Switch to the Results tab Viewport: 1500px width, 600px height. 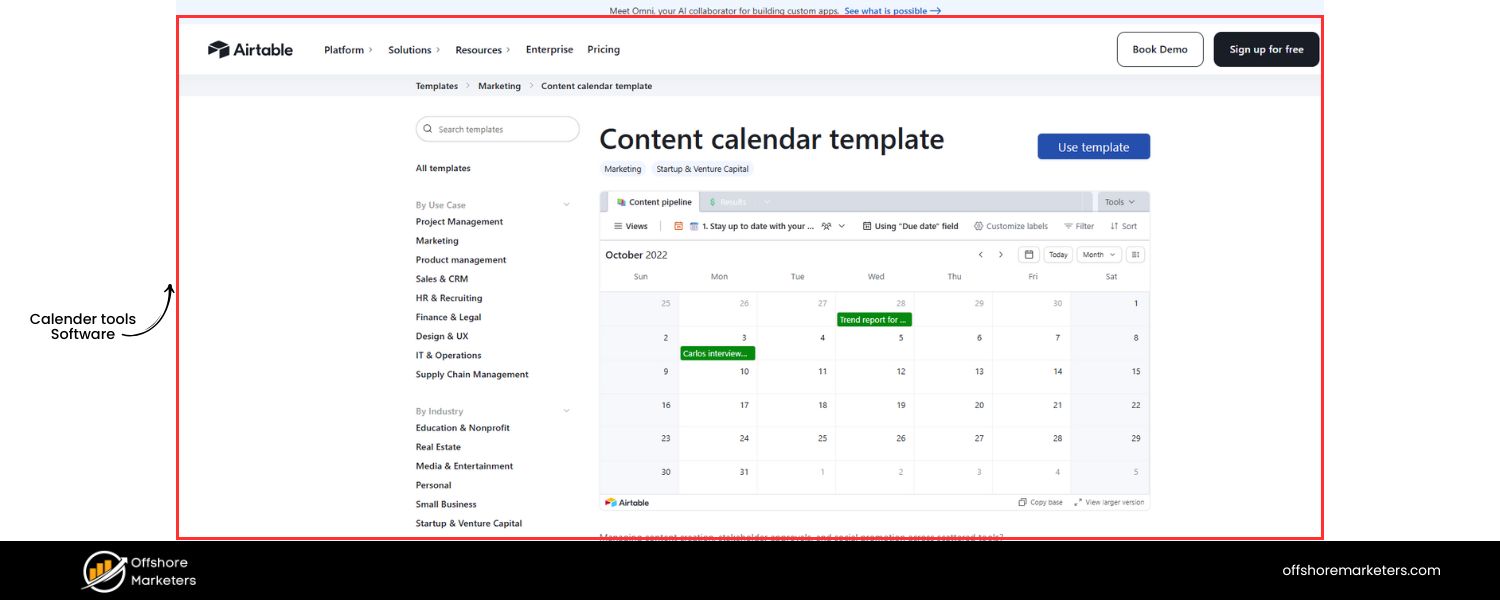(x=729, y=202)
